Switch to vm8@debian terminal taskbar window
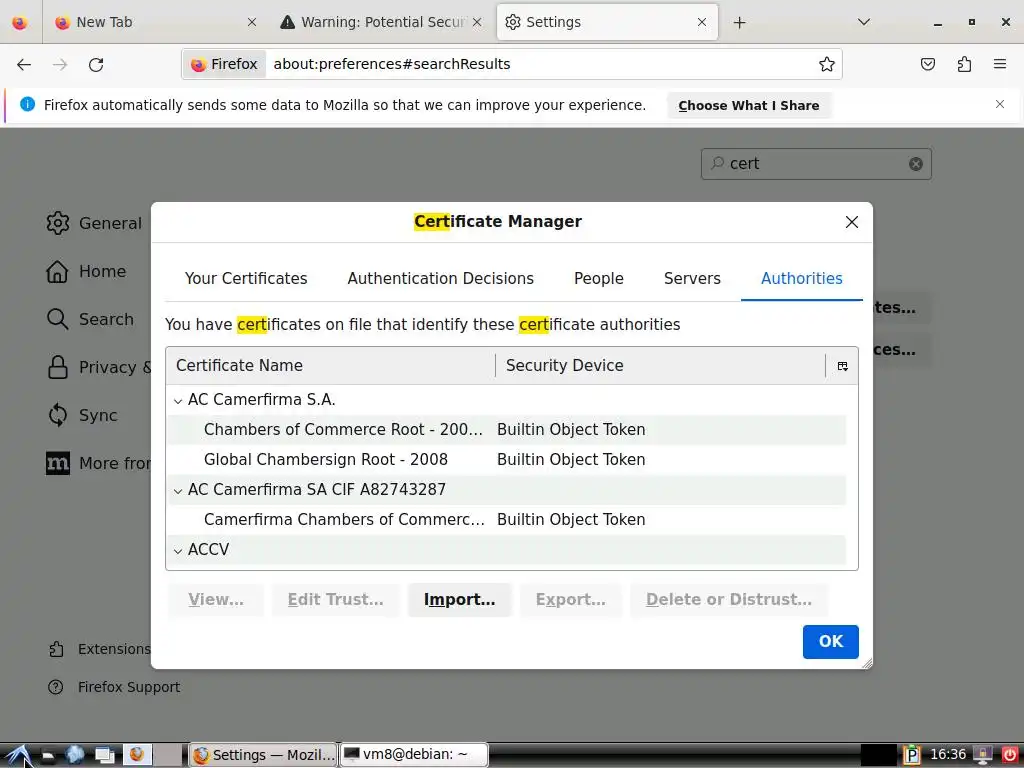 414,755
